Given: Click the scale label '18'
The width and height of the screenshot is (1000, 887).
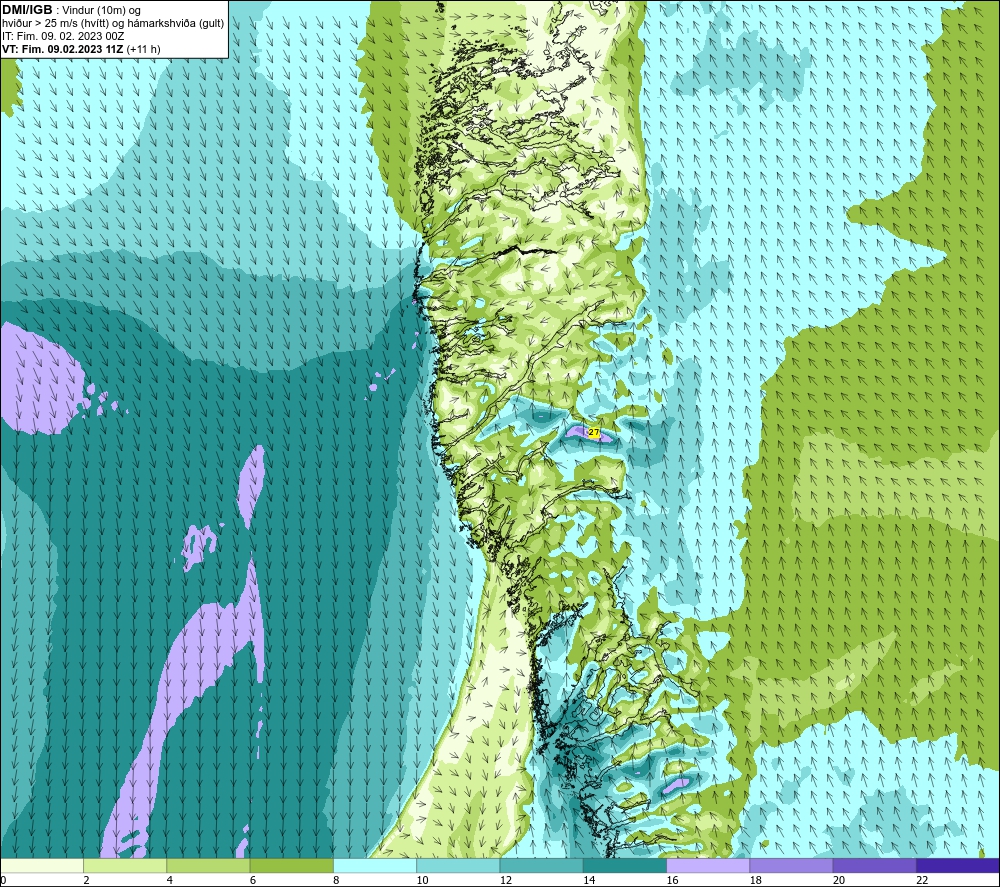Looking at the screenshot, I should click(x=755, y=880).
